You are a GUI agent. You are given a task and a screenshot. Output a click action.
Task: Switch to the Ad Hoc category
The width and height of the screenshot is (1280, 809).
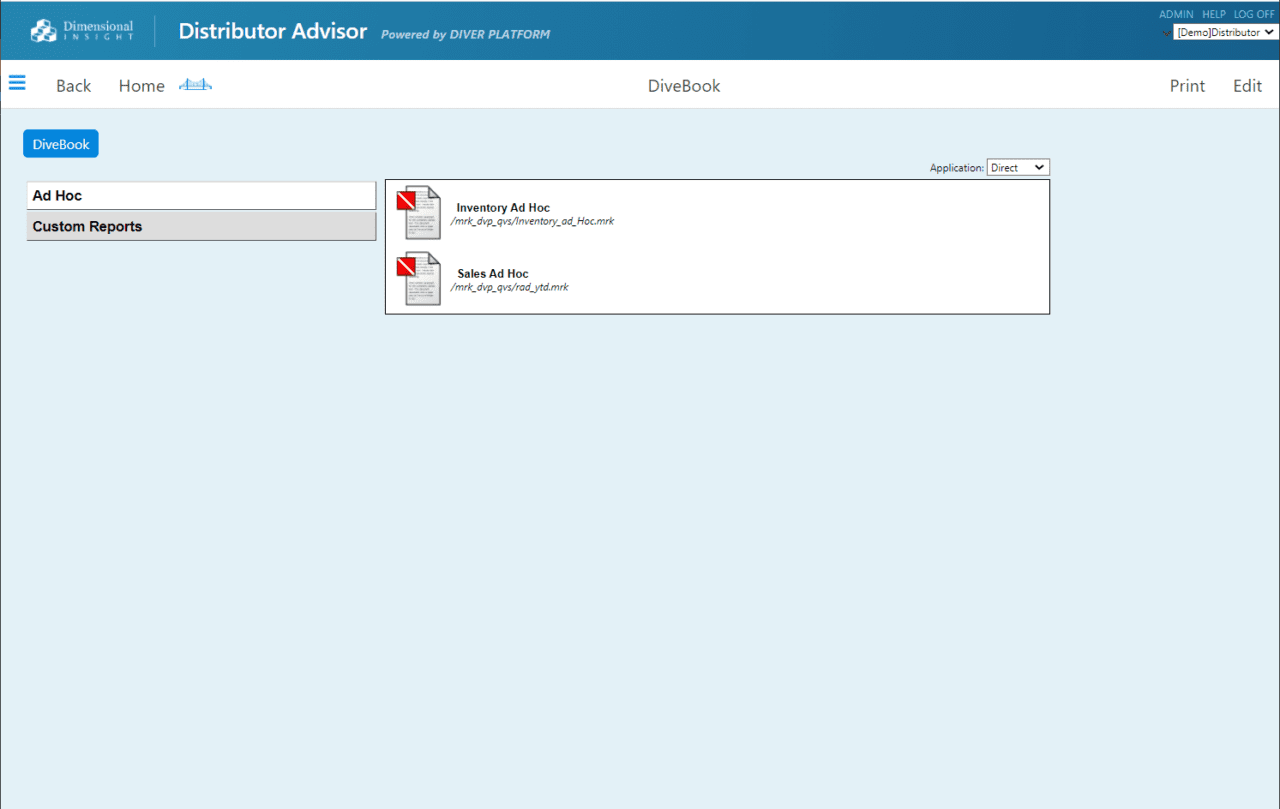click(200, 195)
